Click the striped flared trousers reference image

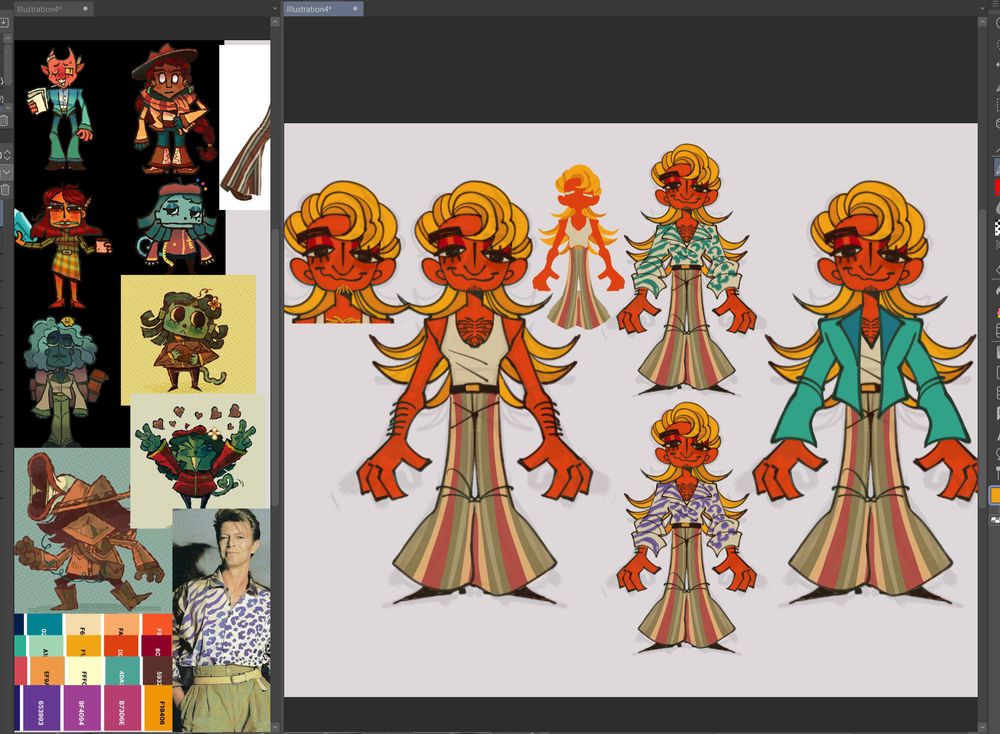coord(245,126)
